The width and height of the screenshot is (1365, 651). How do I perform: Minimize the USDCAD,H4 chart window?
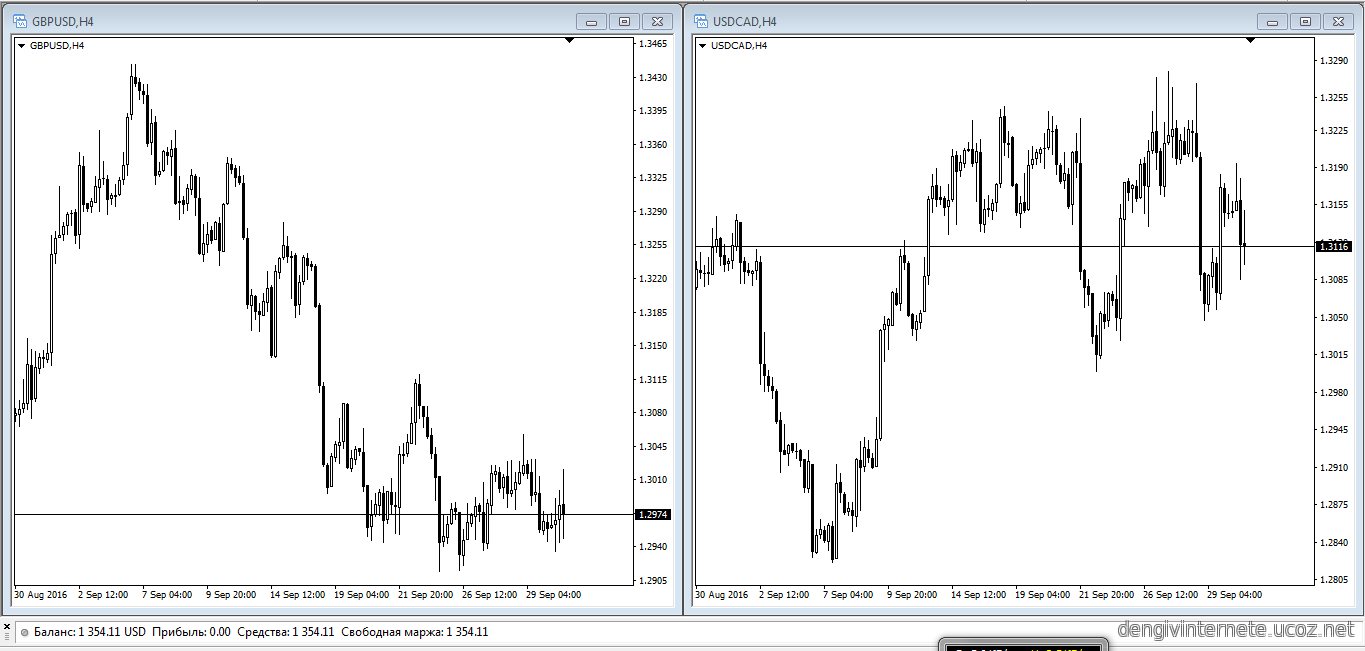click(x=1272, y=21)
